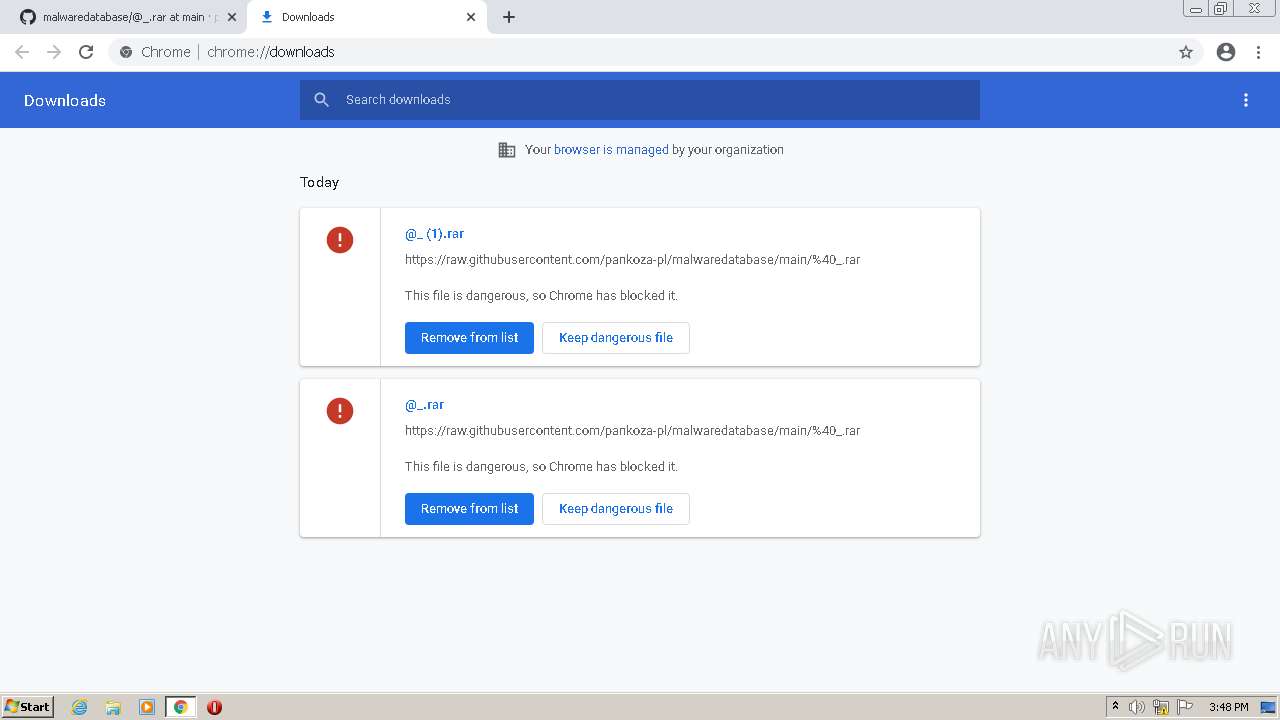This screenshot has height=720, width=1280.
Task: Reload the downloads page
Action: click(86, 52)
